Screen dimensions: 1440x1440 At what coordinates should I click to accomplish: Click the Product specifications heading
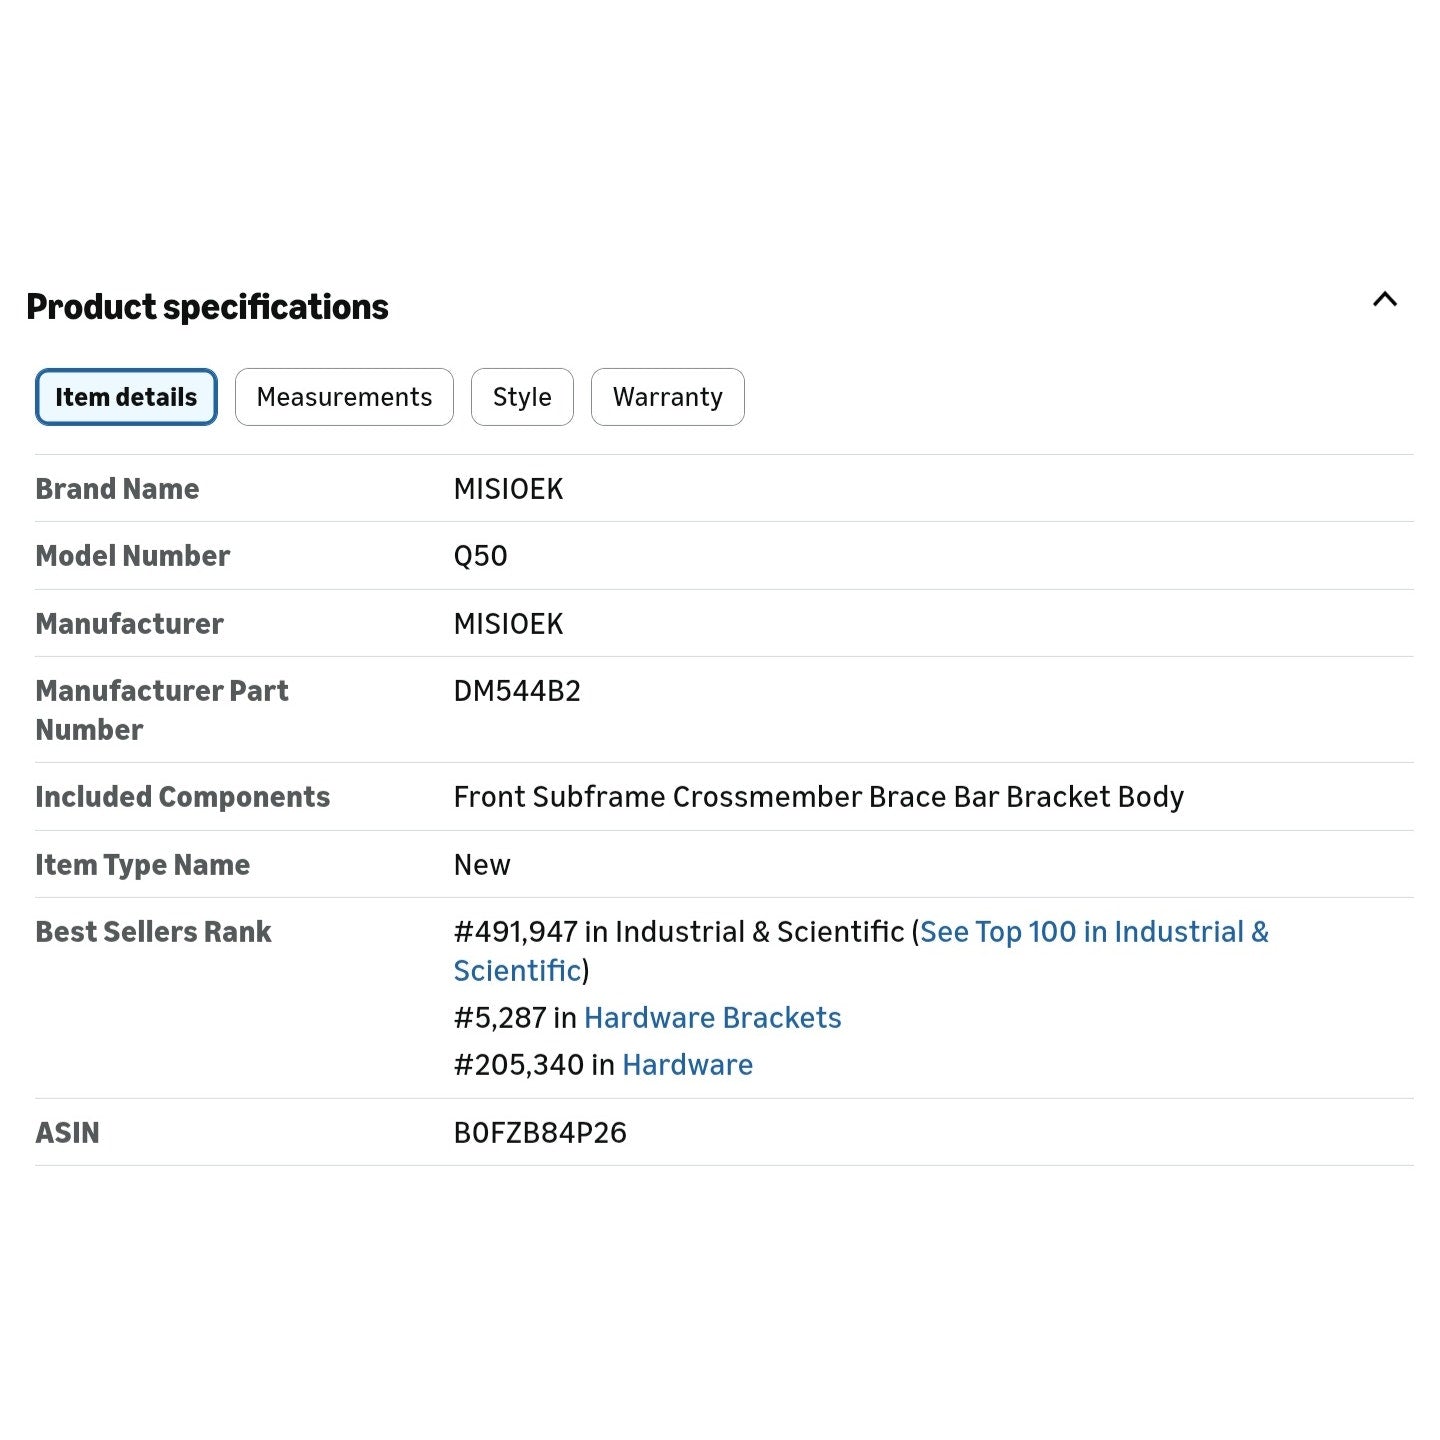point(208,306)
